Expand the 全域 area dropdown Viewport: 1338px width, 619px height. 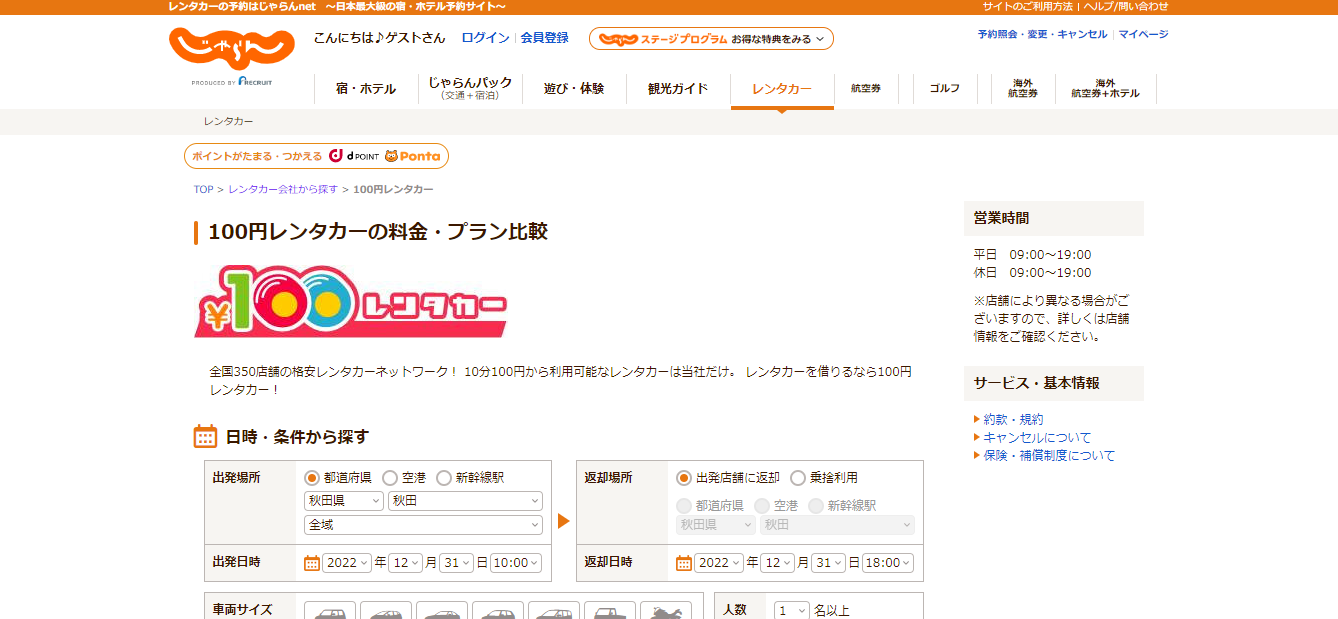click(x=423, y=525)
